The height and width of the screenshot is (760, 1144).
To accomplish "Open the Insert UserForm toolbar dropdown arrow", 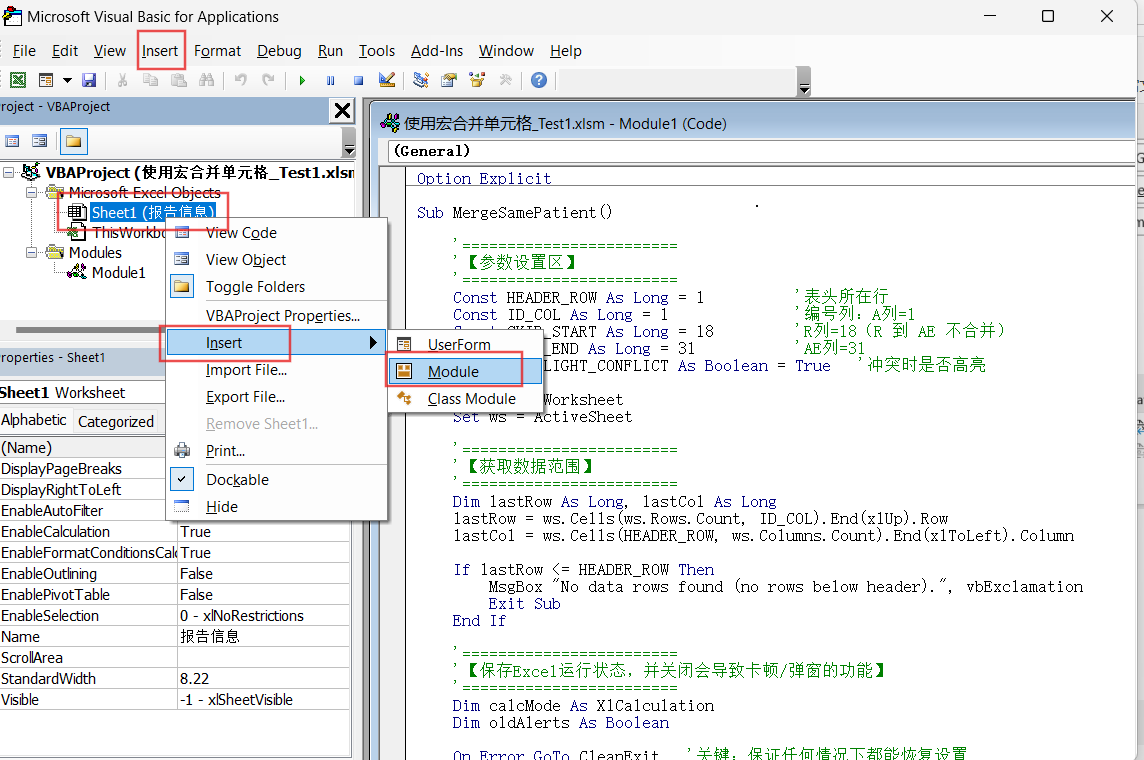I will (67, 80).
